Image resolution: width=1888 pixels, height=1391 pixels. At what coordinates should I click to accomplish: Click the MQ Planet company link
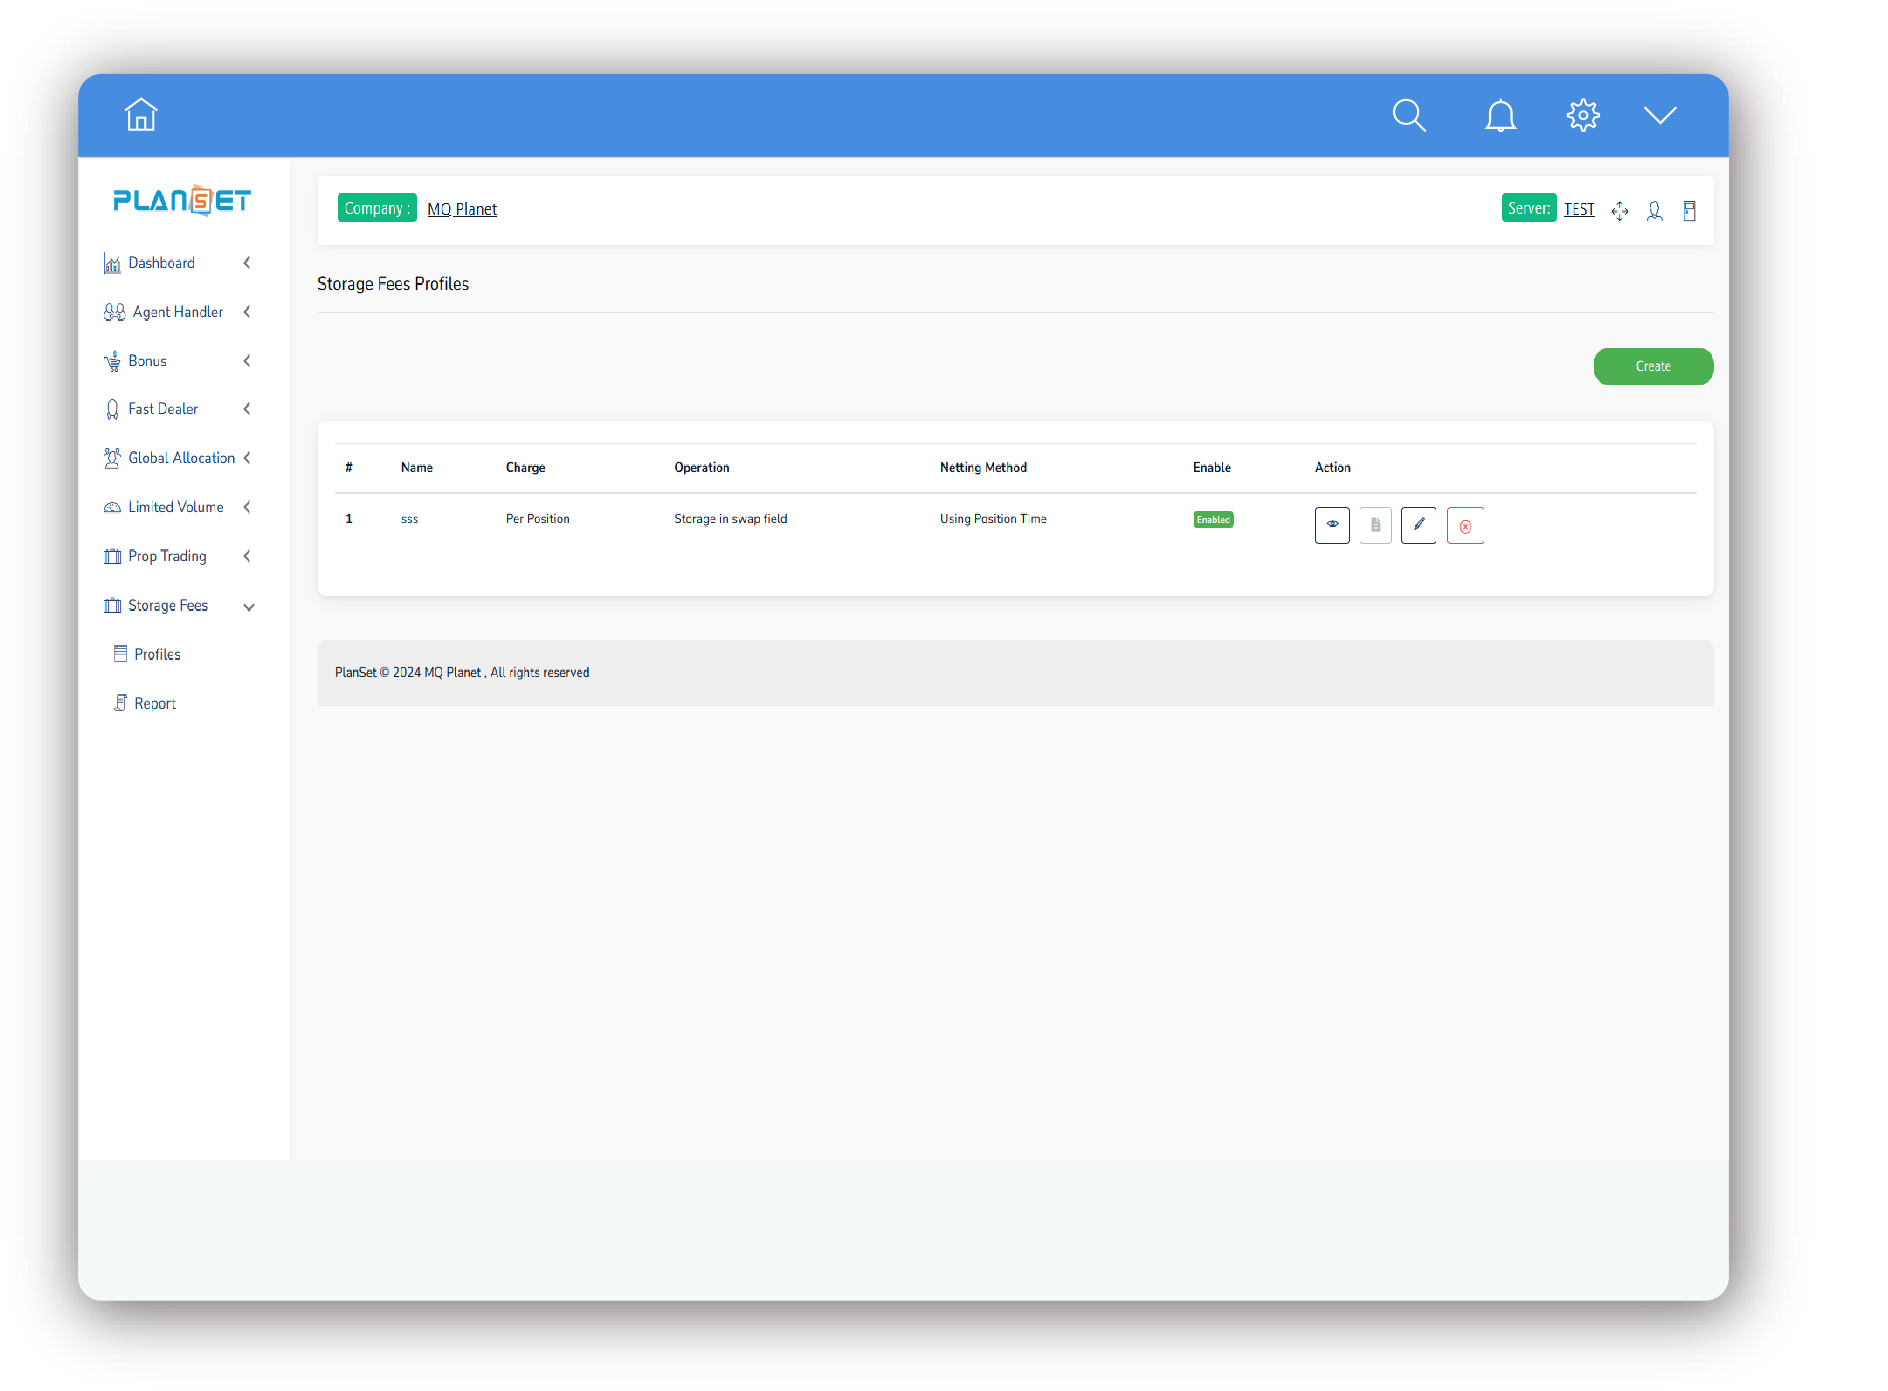462,209
